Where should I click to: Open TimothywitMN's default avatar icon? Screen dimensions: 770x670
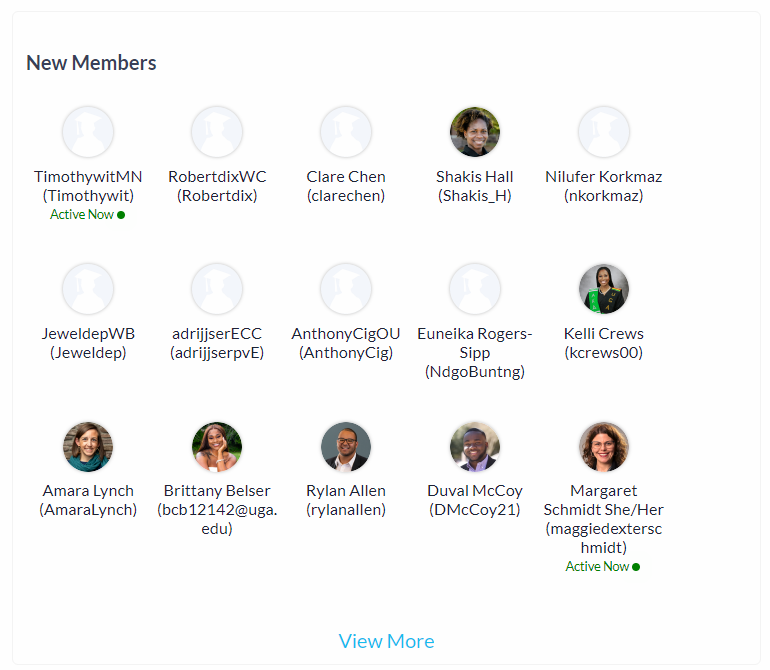pyautogui.click(x=88, y=132)
